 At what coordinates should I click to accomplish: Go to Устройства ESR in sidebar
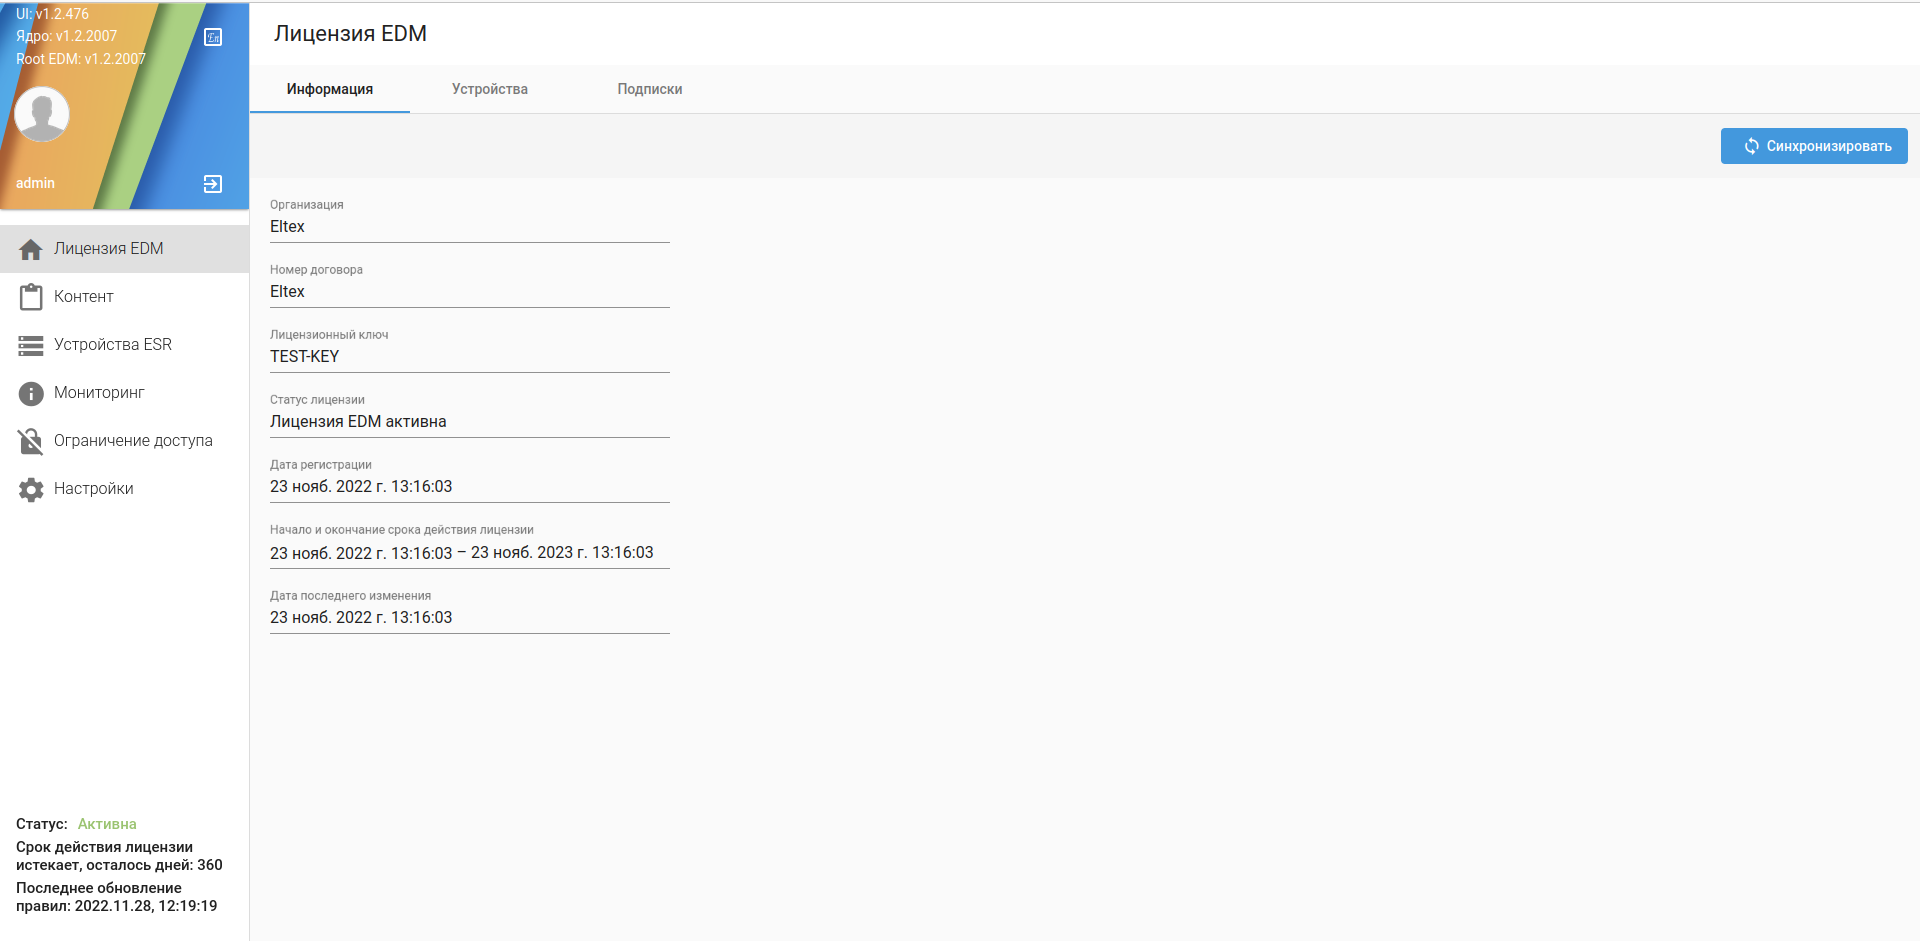pyautogui.click(x=124, y=345)
